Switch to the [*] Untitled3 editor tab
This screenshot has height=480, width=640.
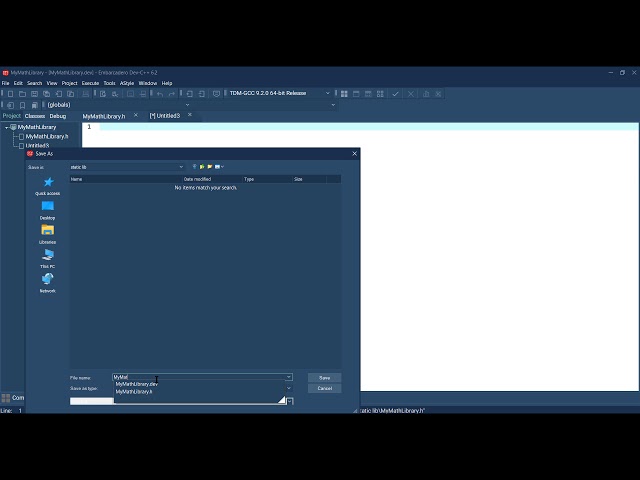[165, 116]
